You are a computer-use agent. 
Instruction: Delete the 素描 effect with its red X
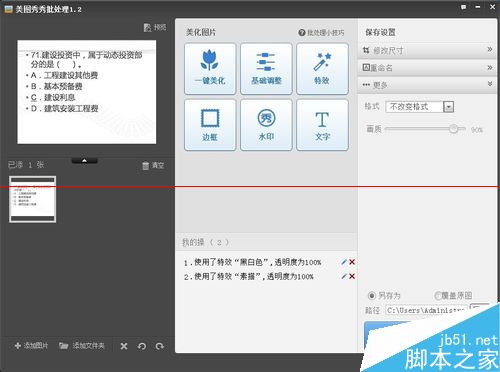coord(352,276)
